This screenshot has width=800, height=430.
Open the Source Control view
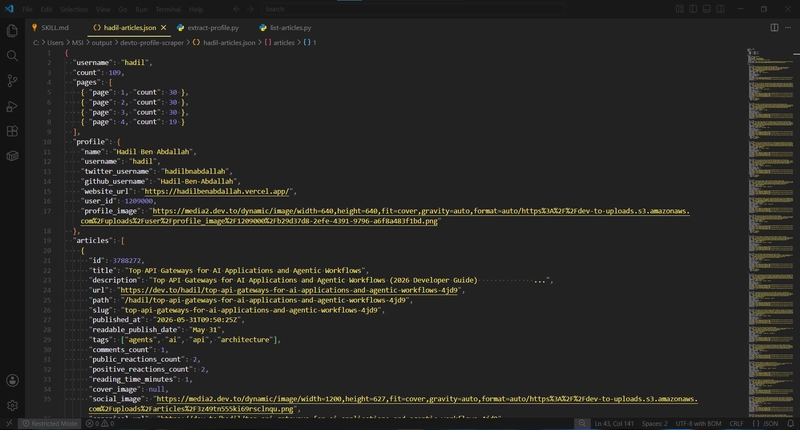click(12, 81)
